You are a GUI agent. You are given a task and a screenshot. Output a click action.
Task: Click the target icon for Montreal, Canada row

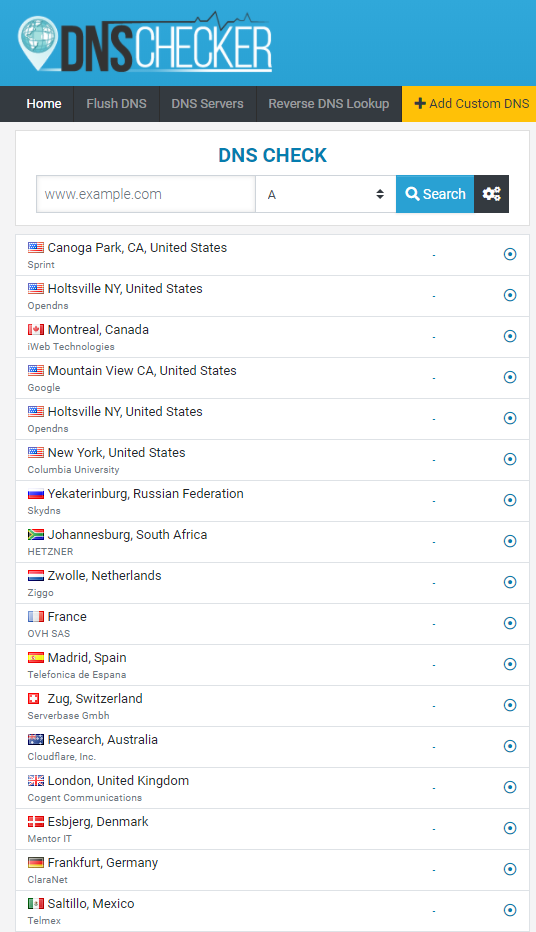[510, 336]
